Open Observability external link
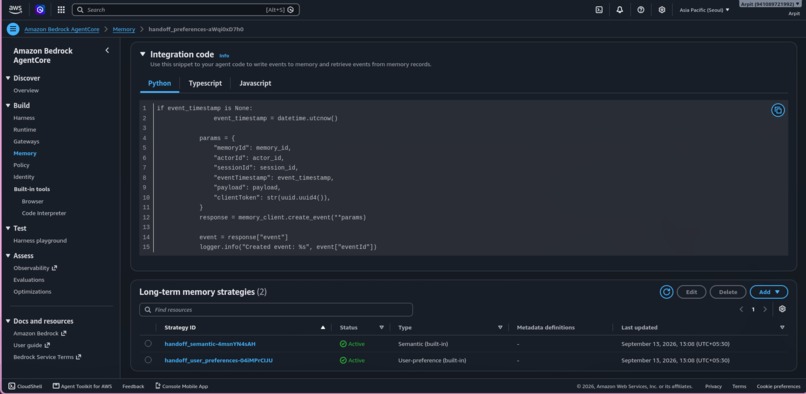Screen dimensions: 806x394 [35, 268]
